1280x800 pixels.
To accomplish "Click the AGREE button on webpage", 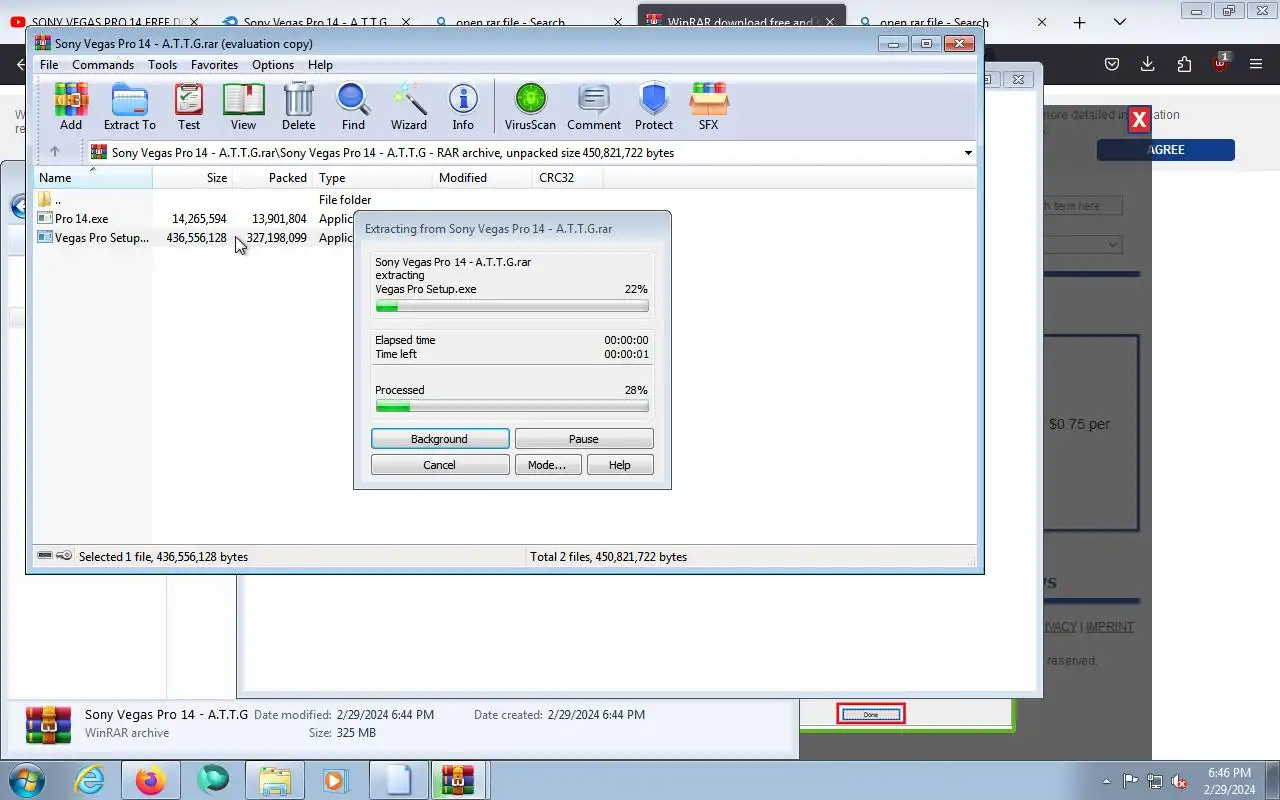I will pos(1166,150).
